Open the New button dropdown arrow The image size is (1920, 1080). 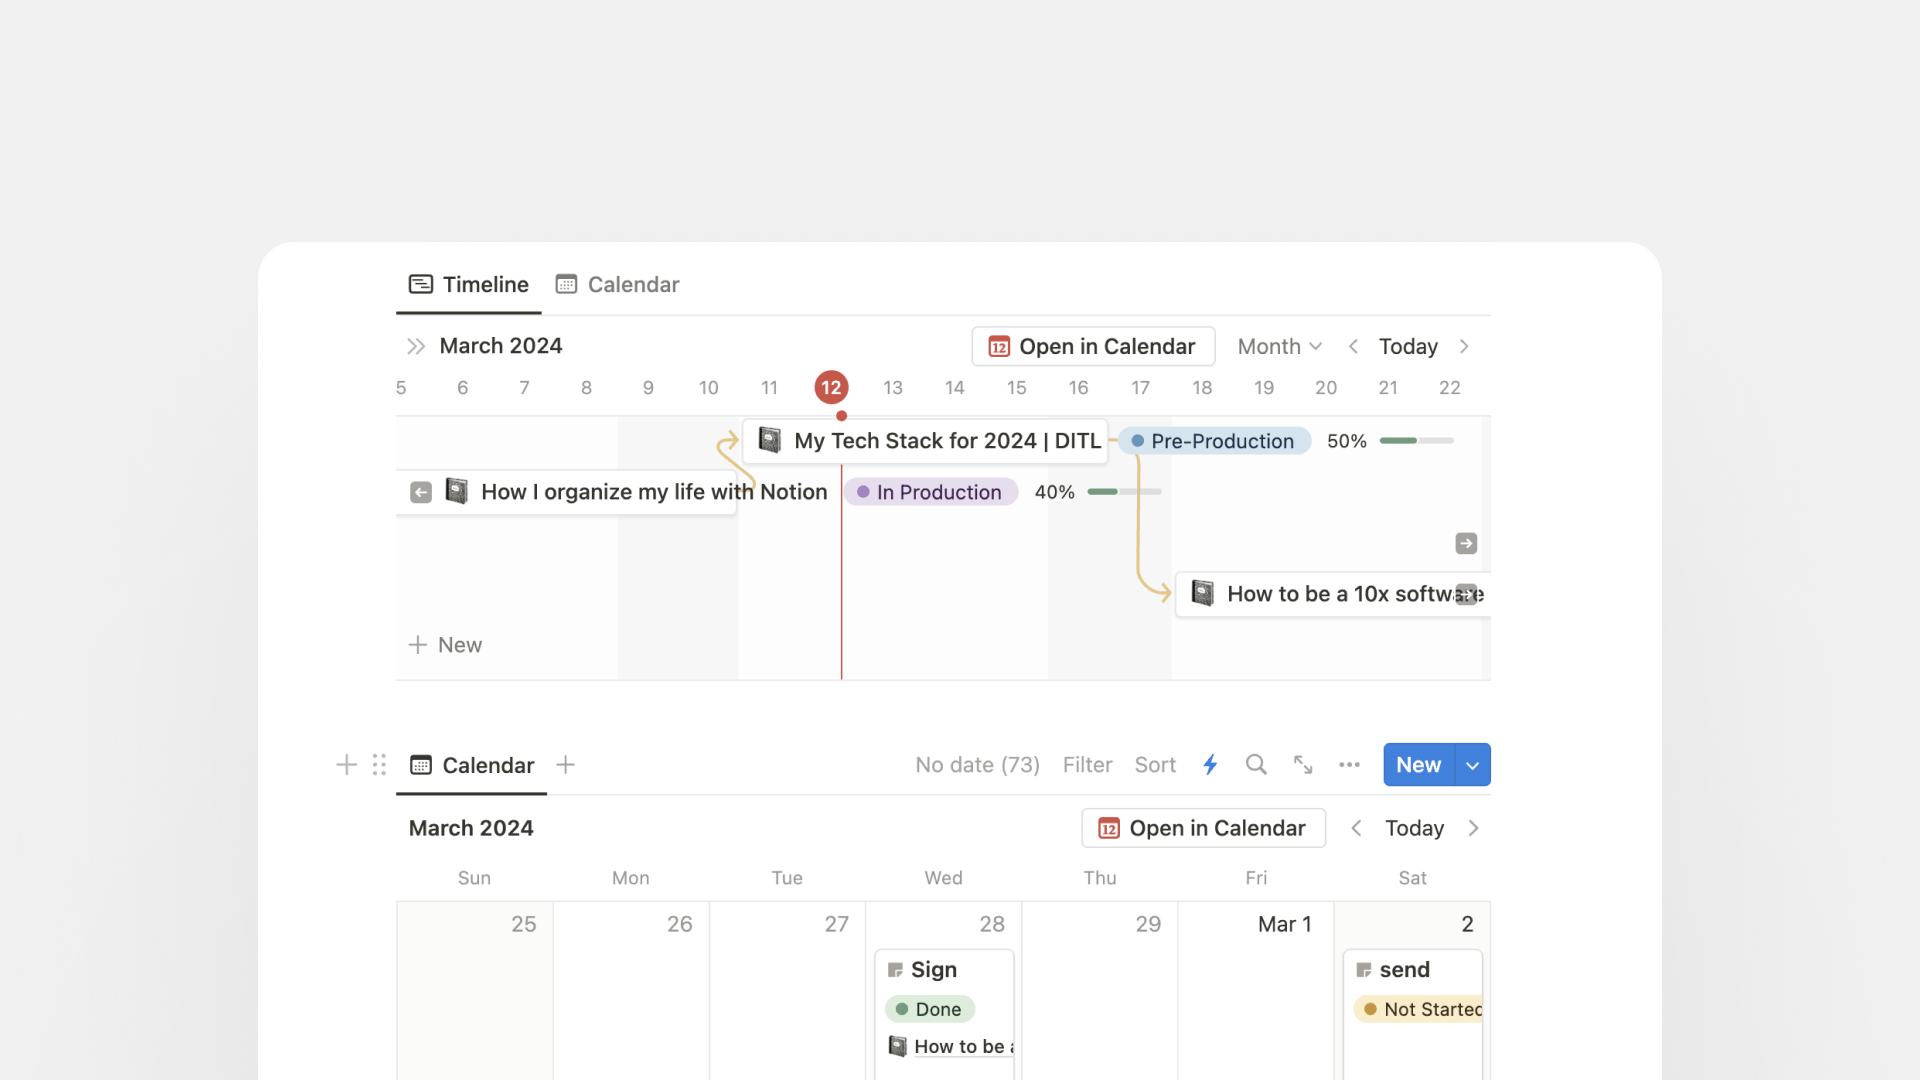[1472, 765]
